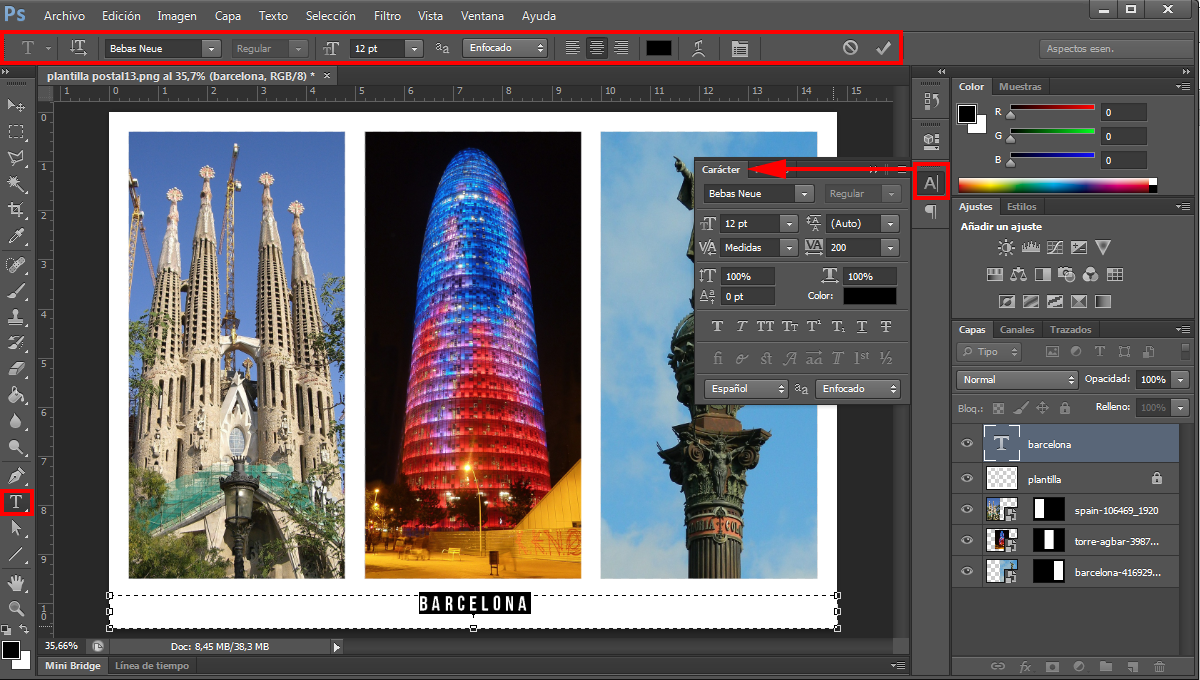1200x680 pixels.
Task: Open the Enfocado anti-aliasing dropdown
Action: point(505,47)
